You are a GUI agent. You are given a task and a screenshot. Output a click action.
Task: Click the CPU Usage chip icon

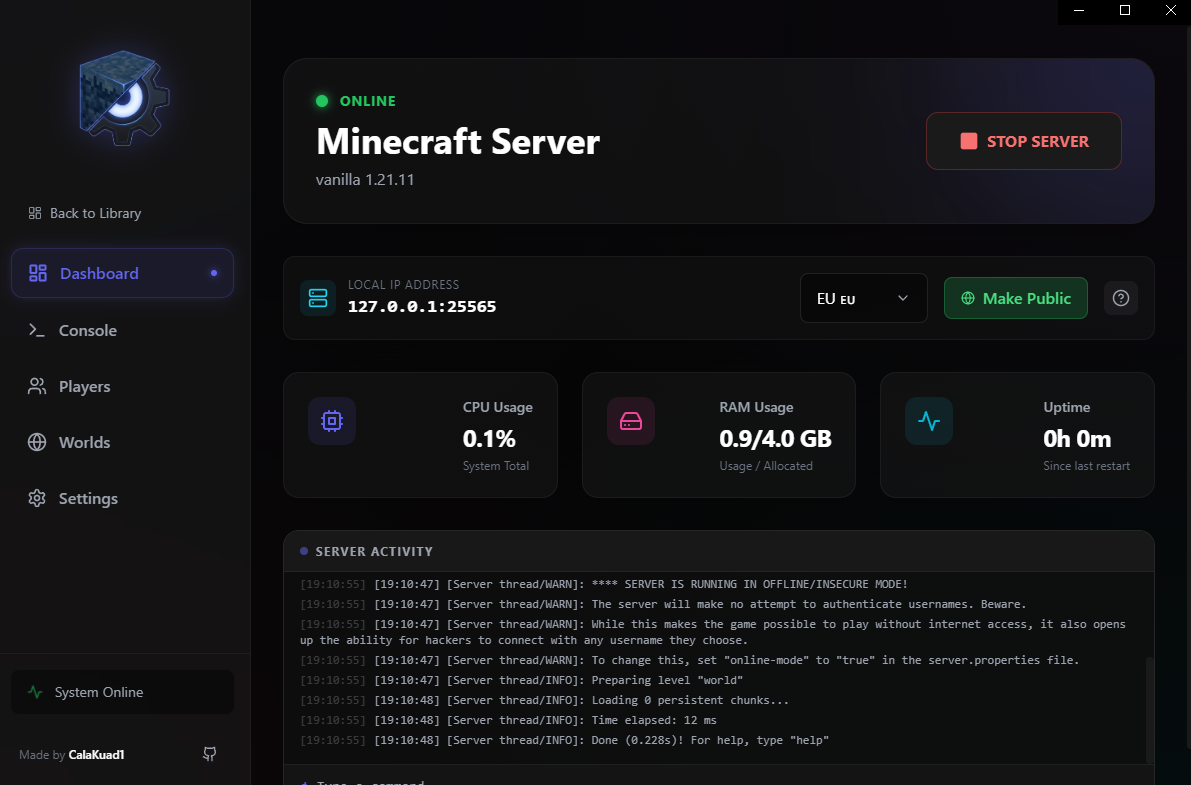coord(331,421)
